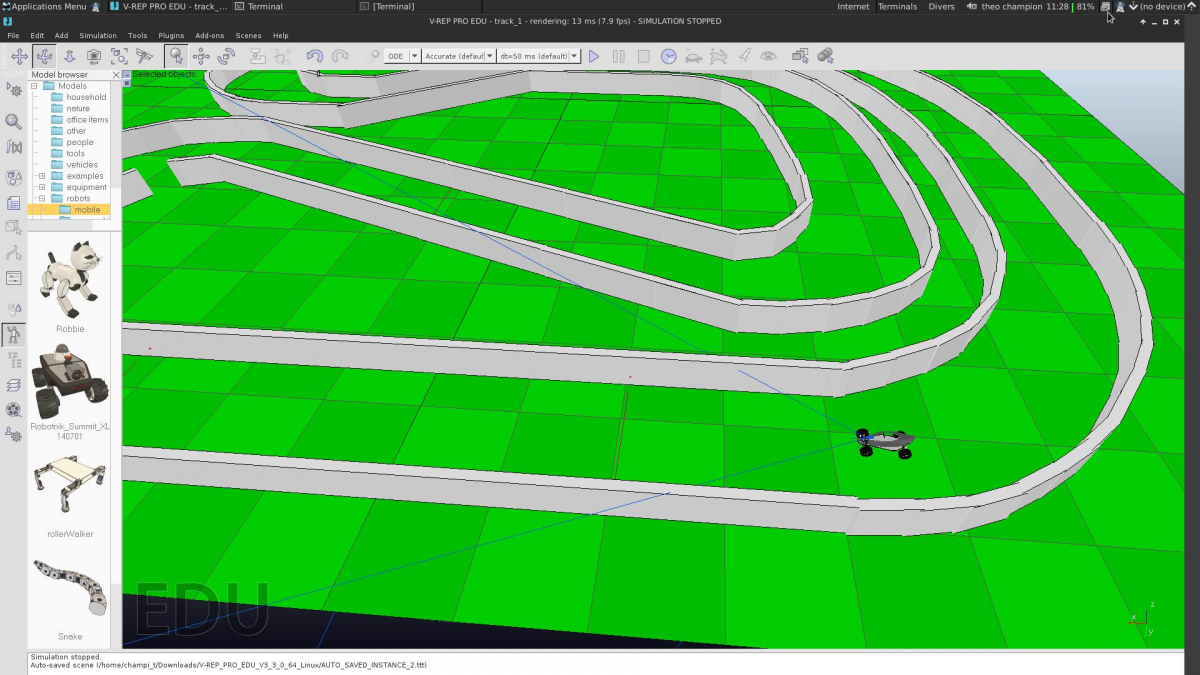Open the Add-ons menu
1200x675 pixels.
pyautogui.click(x=210, y=36)
